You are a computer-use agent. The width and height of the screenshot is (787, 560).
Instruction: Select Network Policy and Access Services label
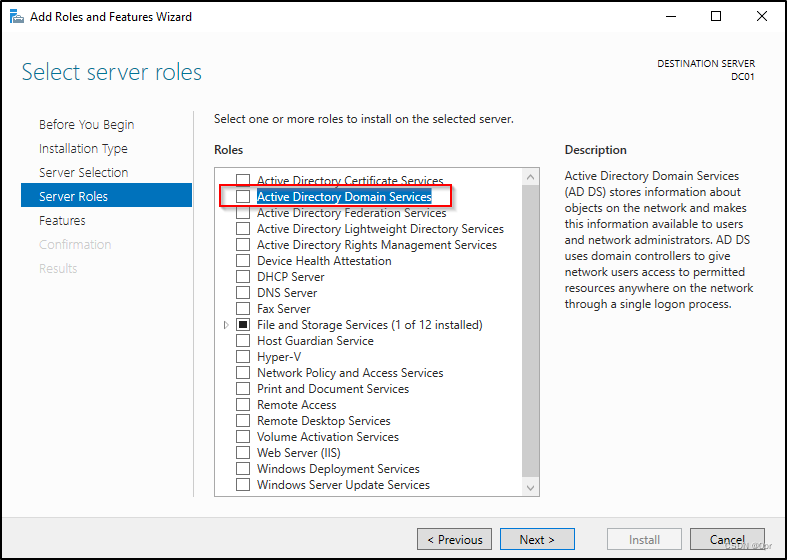tap(350, 373)
